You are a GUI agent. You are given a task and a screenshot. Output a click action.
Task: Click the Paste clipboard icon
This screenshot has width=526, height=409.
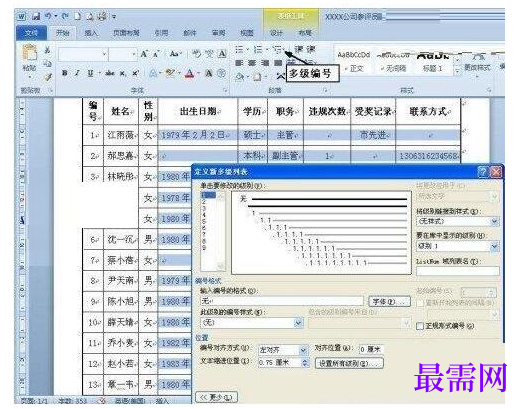[x=30, y=58]
